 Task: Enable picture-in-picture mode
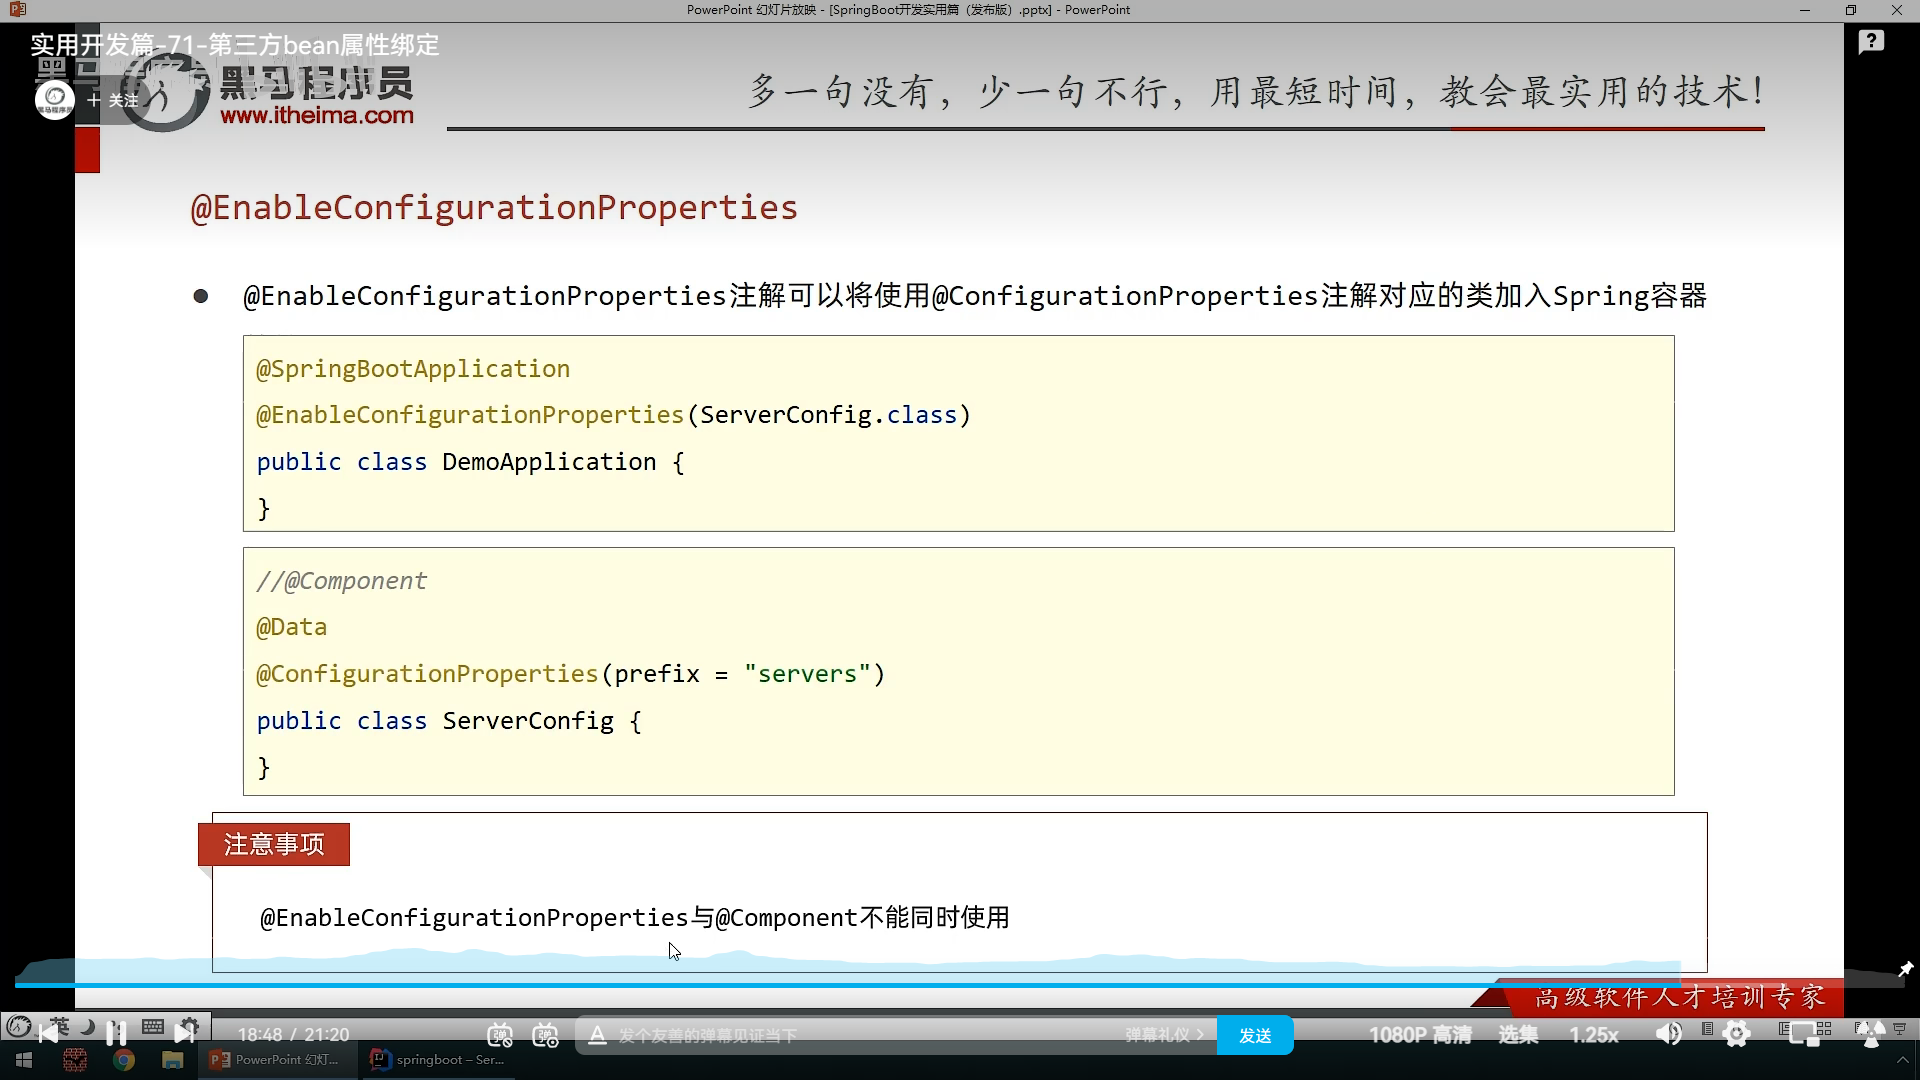(1803, 1034)
